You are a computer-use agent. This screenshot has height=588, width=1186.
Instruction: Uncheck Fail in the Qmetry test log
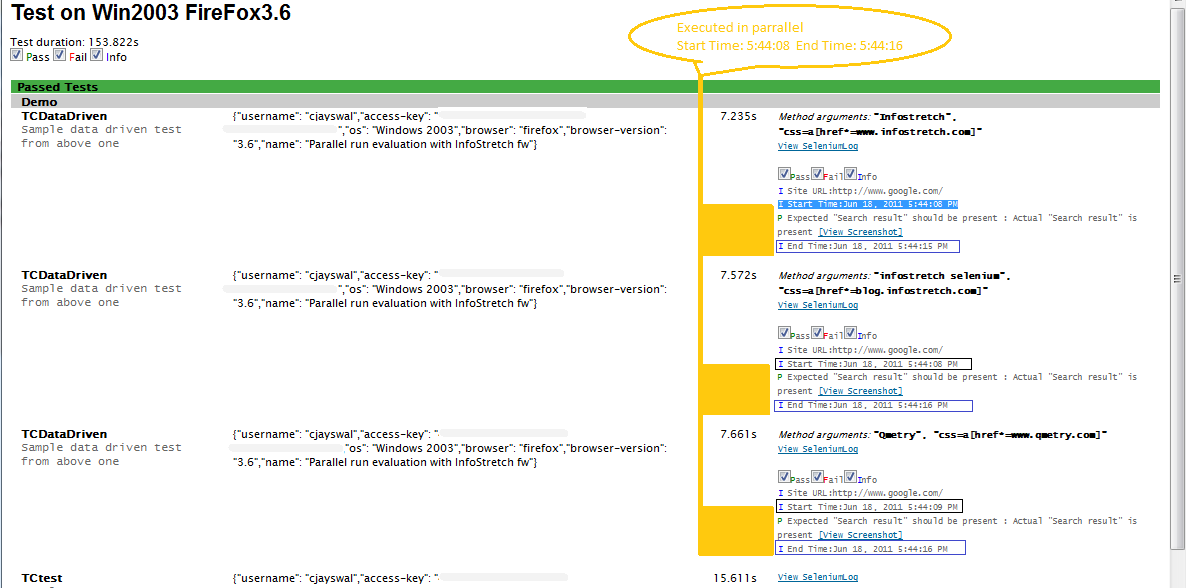pyautogui.click(x=817, y=477)
